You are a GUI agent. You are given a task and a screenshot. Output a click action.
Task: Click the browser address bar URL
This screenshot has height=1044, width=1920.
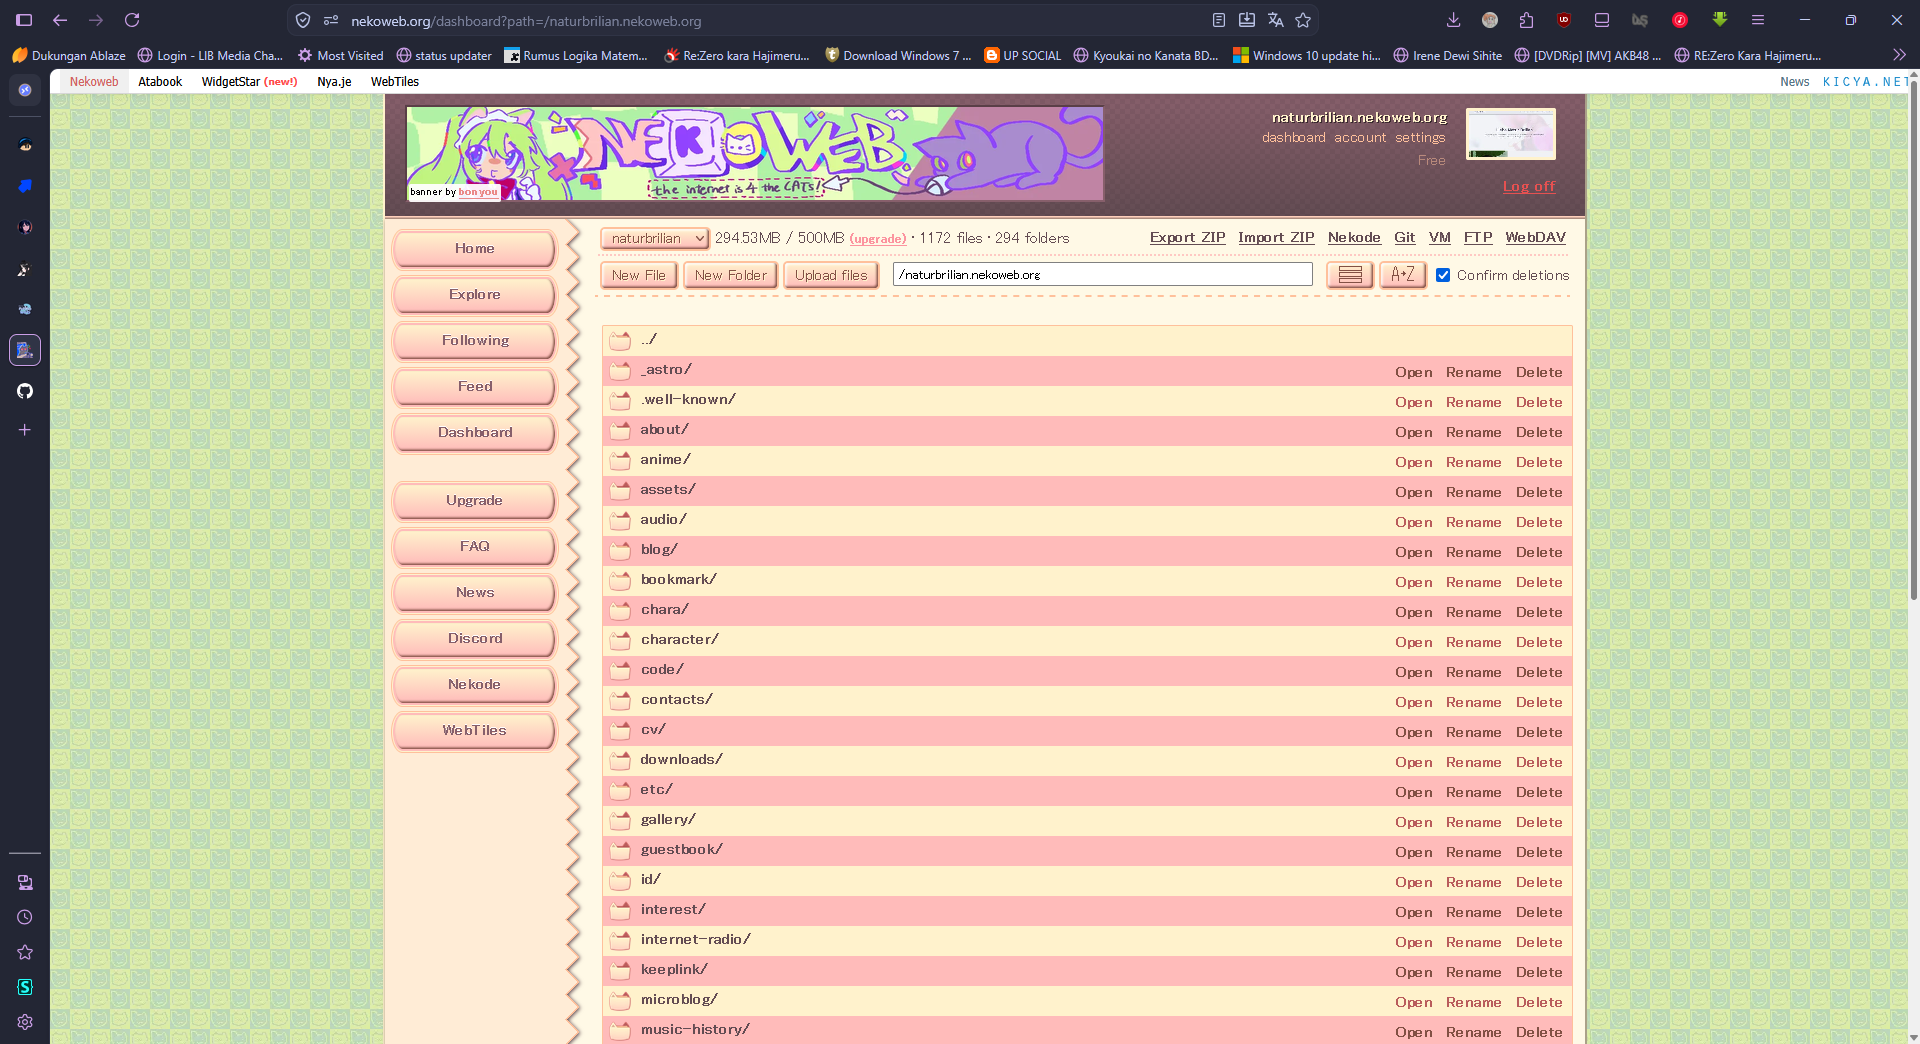(x=526, y=20)
